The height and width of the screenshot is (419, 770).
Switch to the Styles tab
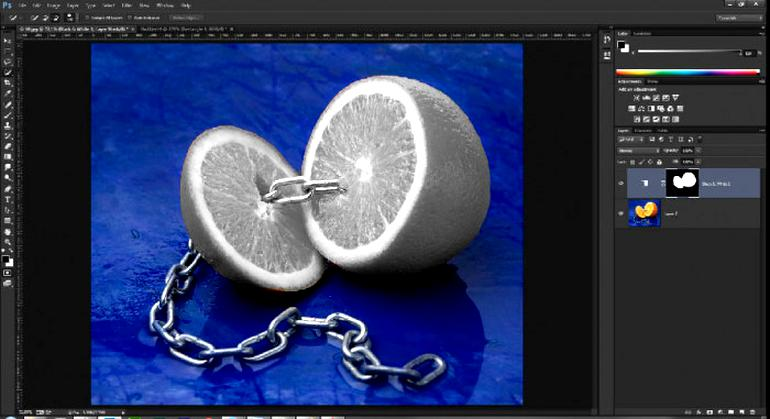[652, 82]
